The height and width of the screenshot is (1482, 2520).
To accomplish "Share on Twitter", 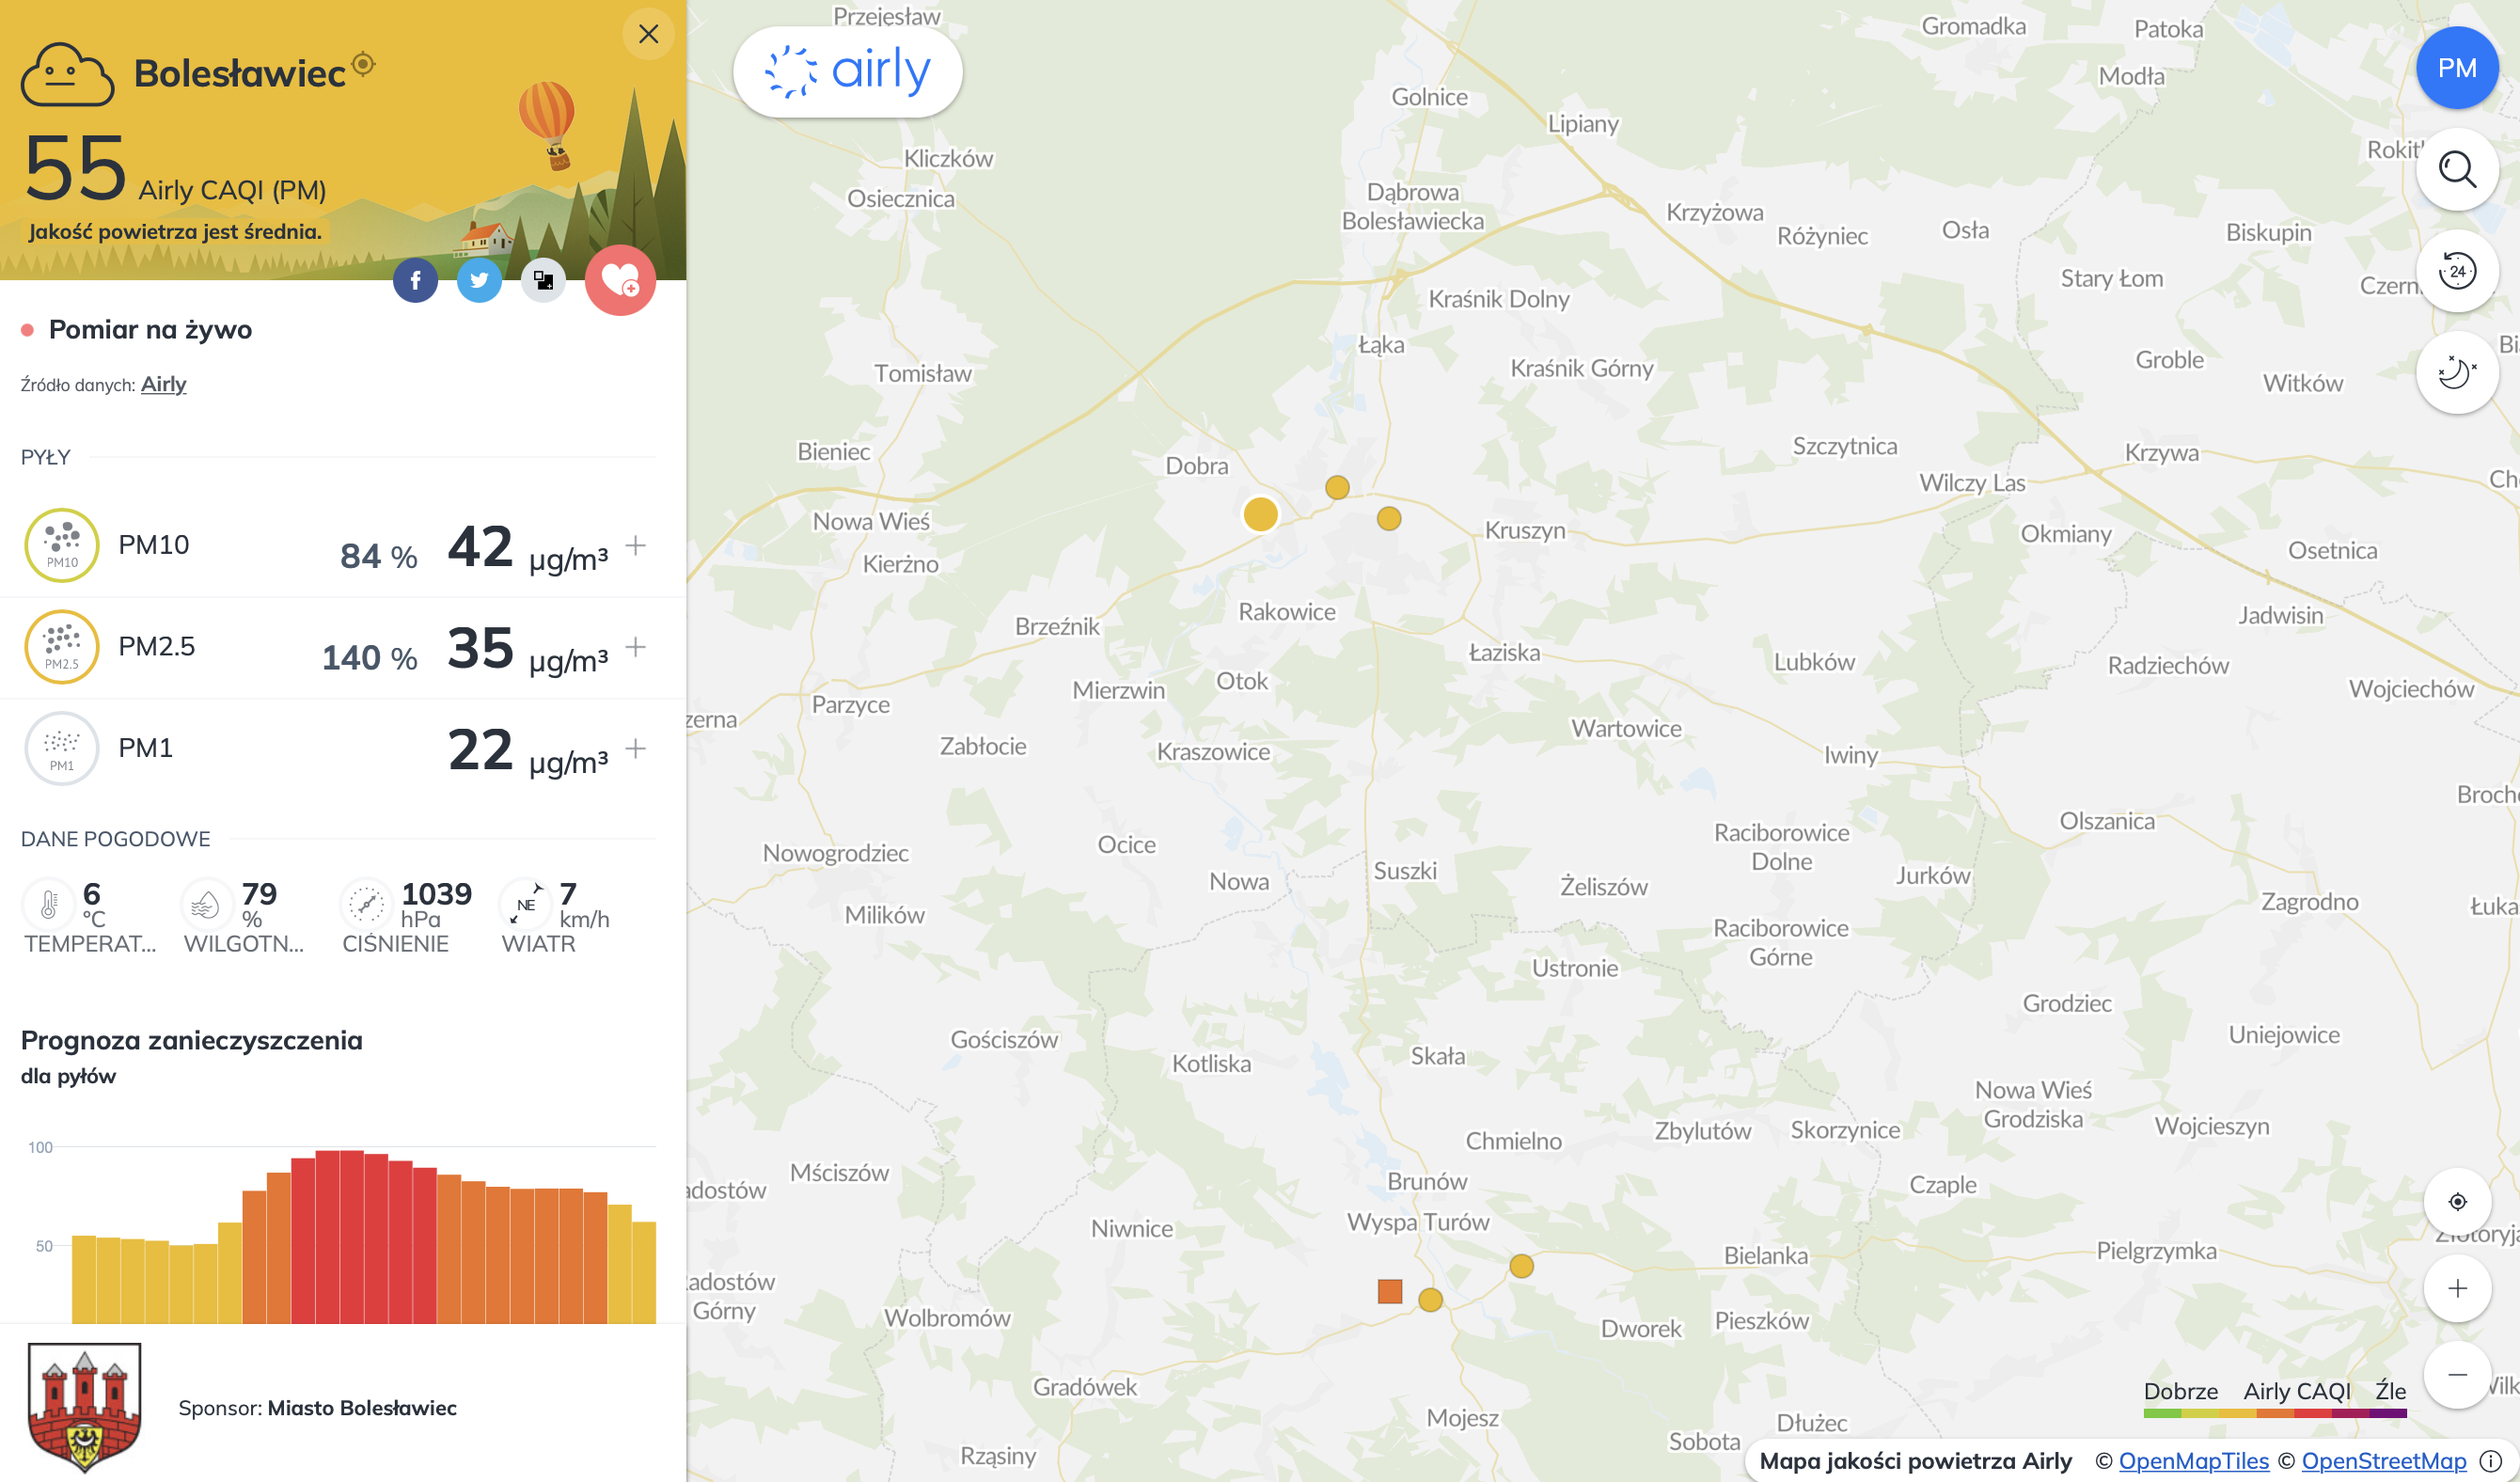I will tap(479, 281).
